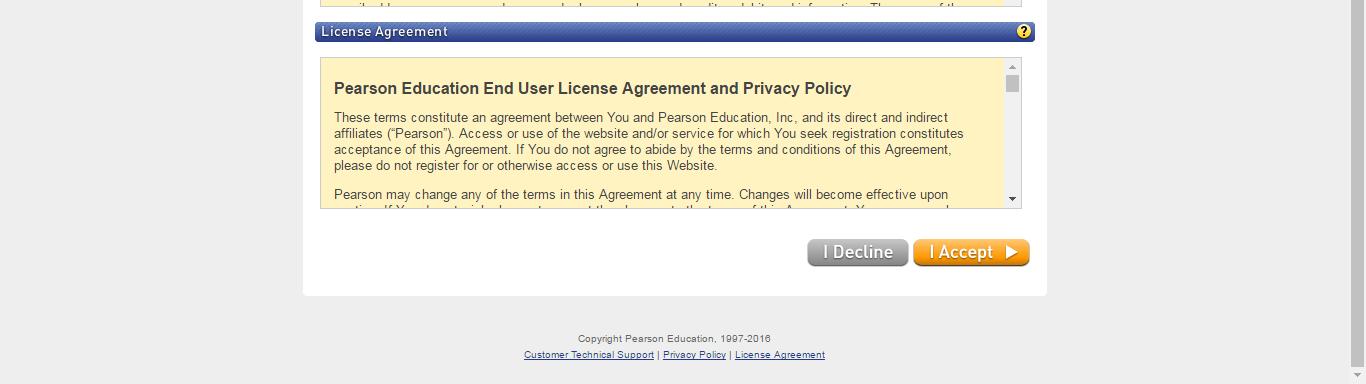Click the I Decline button
Viewport: 1366px width, 384px height.
[858, 253]
